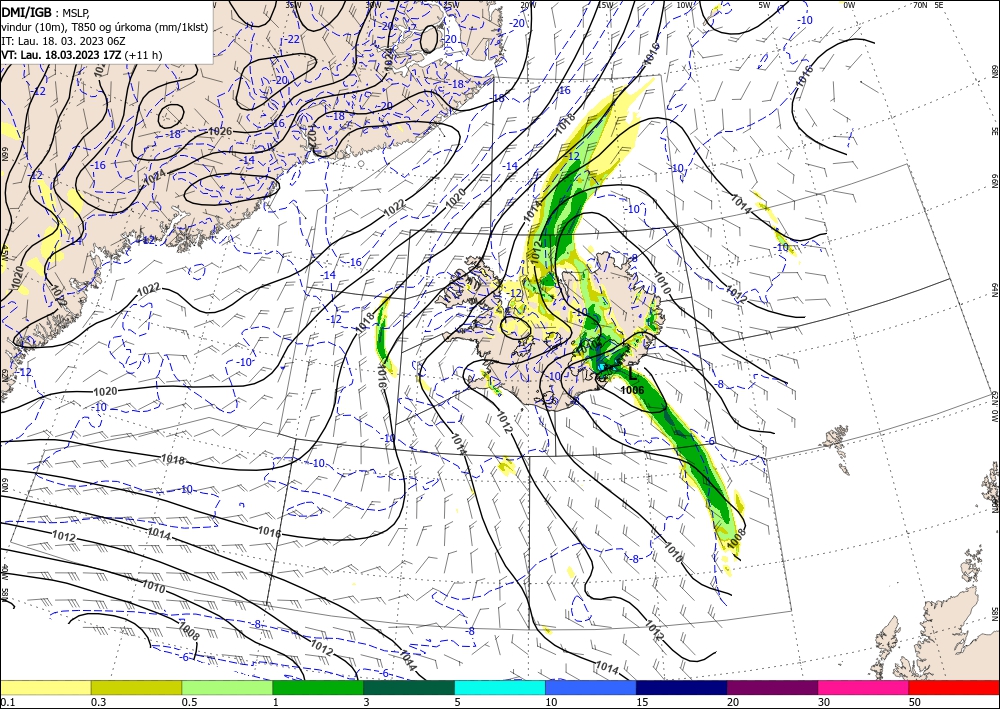This screenshot has width=1000, height=709.
Task: Click the red 50 mm legend swatch
Action: [954, 687]
